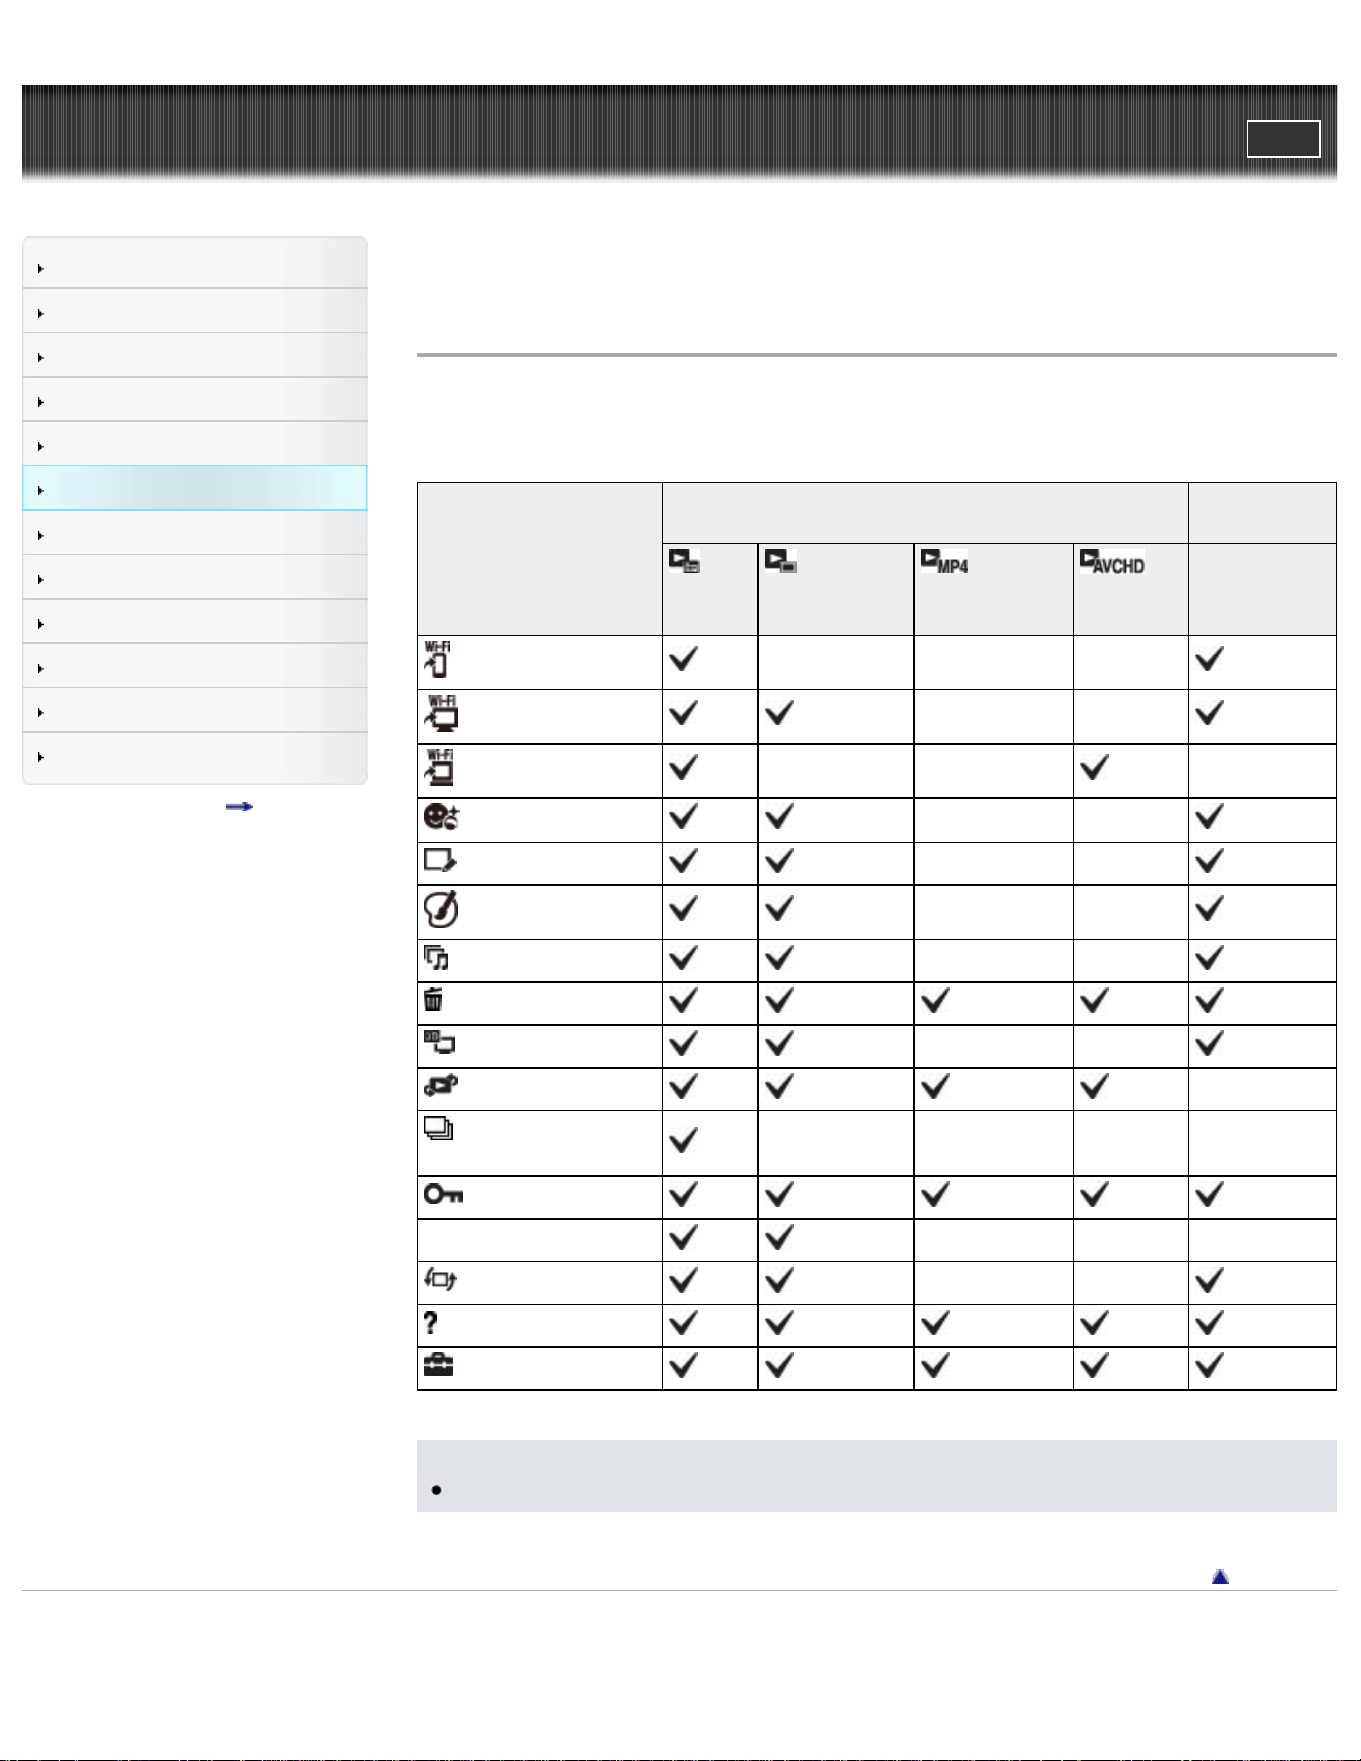Viewport: 1361px width, 1761px height.
Task: Click the paintbrush Picture Effect icon
Action: tap(441, 908)
